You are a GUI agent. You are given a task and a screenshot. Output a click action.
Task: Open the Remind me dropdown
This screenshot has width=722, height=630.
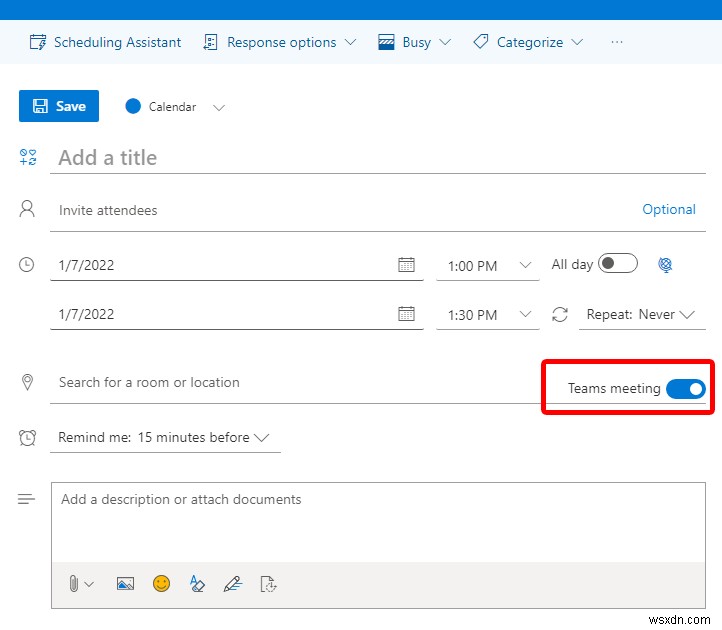tap(165, 438)
